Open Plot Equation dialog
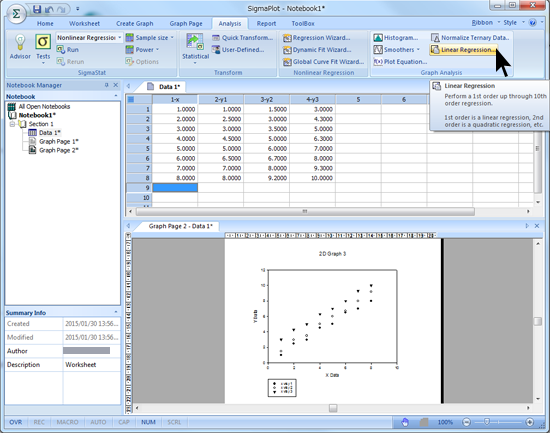The height and width of the screenshot is (433, 550). (x=400, y=61)
